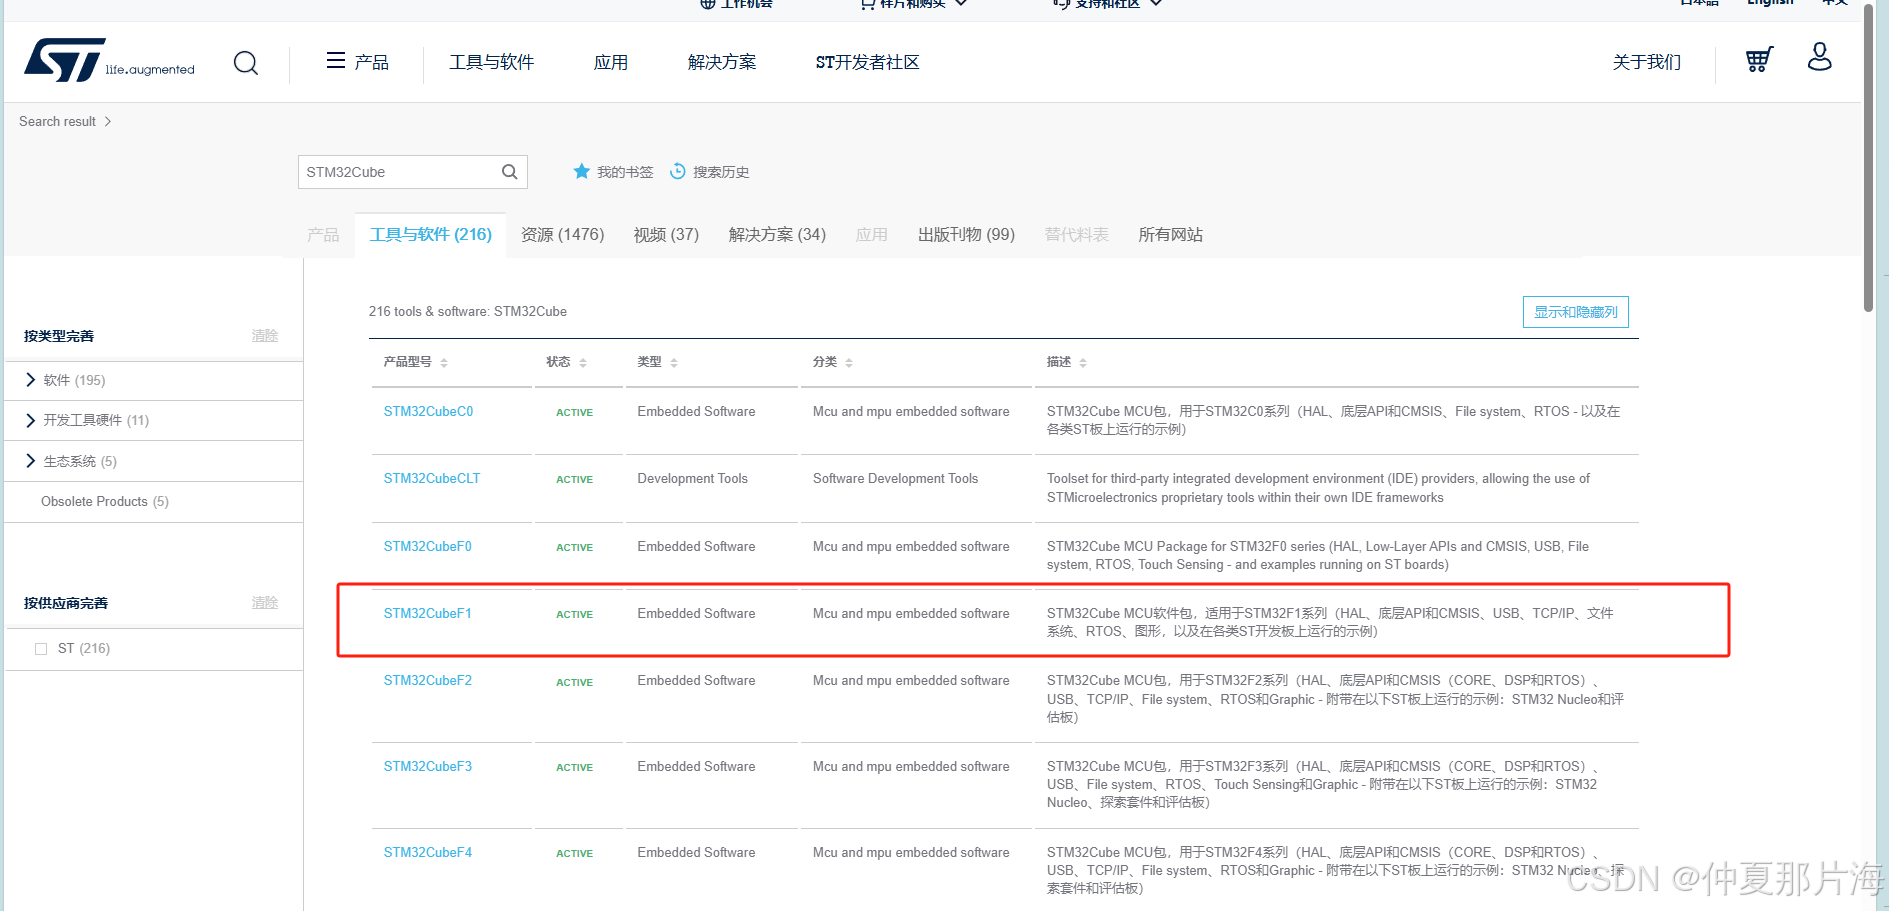Screen dimensions: 1889x911
Task: Expand the 生态系统 (5) category
Action: (x=31, y=461)
